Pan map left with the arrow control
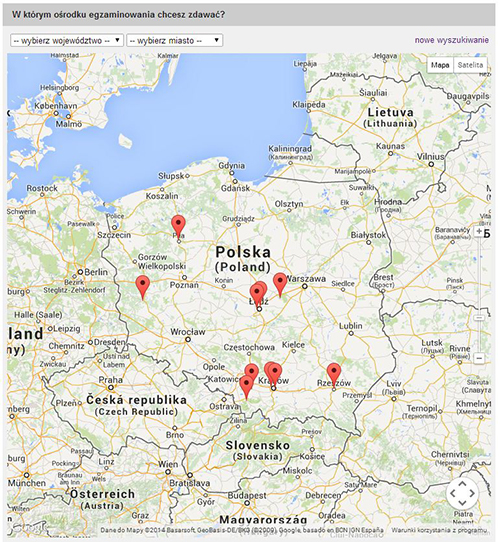This screenshot has width=500, height=542. [453, 494]
